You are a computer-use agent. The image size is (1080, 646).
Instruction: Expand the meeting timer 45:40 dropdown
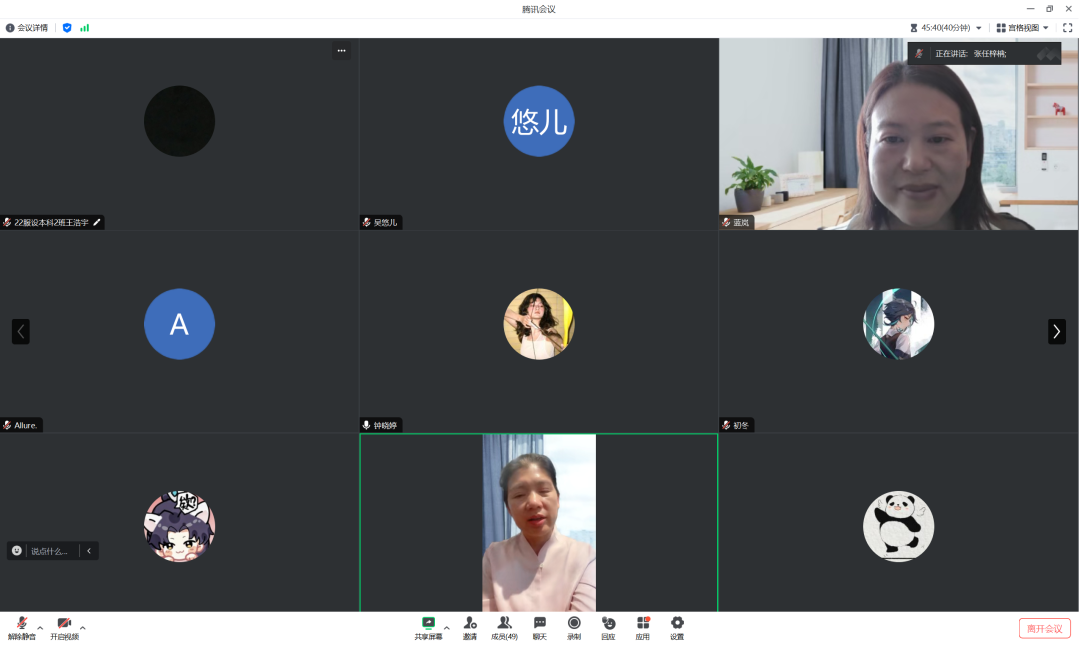(978, 28)
